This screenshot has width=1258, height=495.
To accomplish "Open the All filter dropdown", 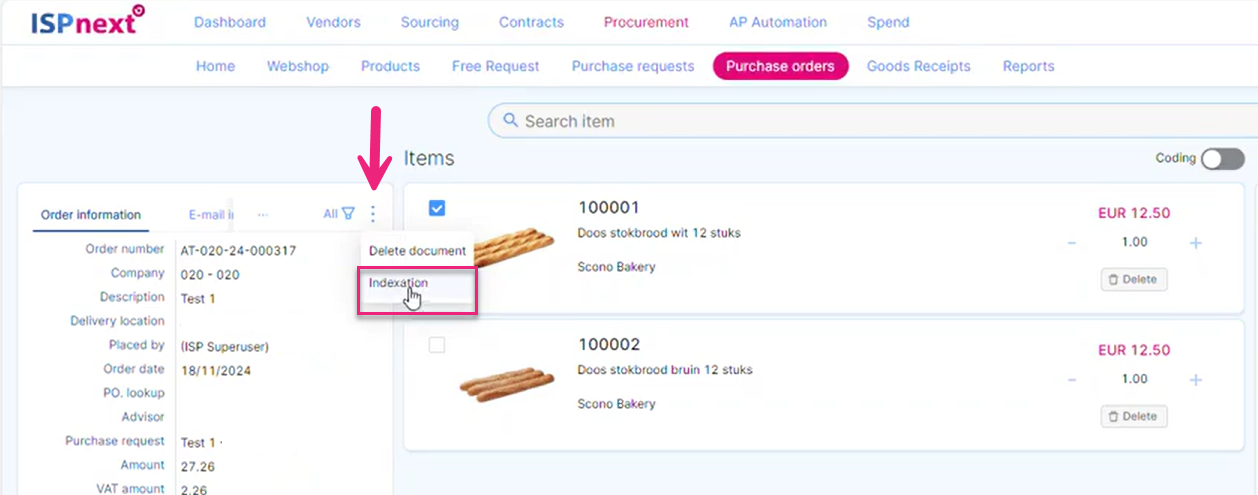I will coord(331,214).
